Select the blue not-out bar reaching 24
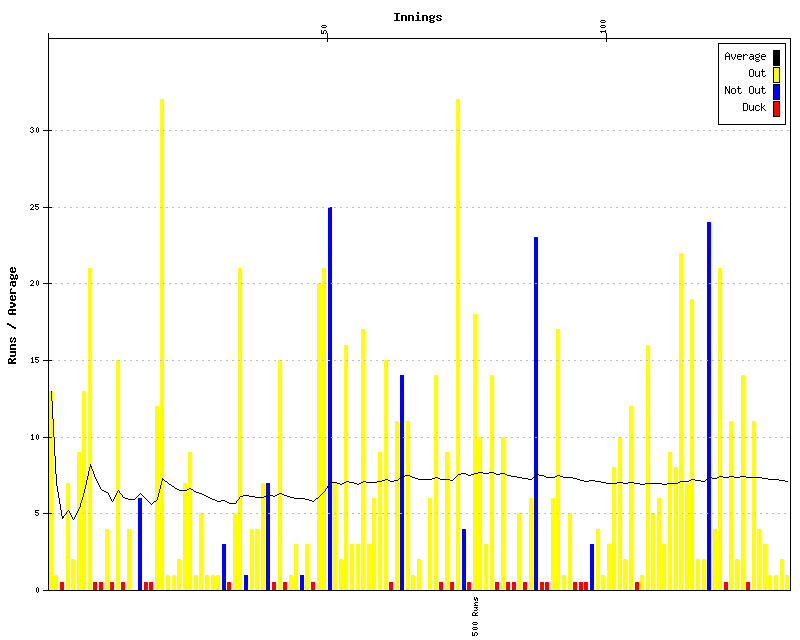 (x=709, y=405)
